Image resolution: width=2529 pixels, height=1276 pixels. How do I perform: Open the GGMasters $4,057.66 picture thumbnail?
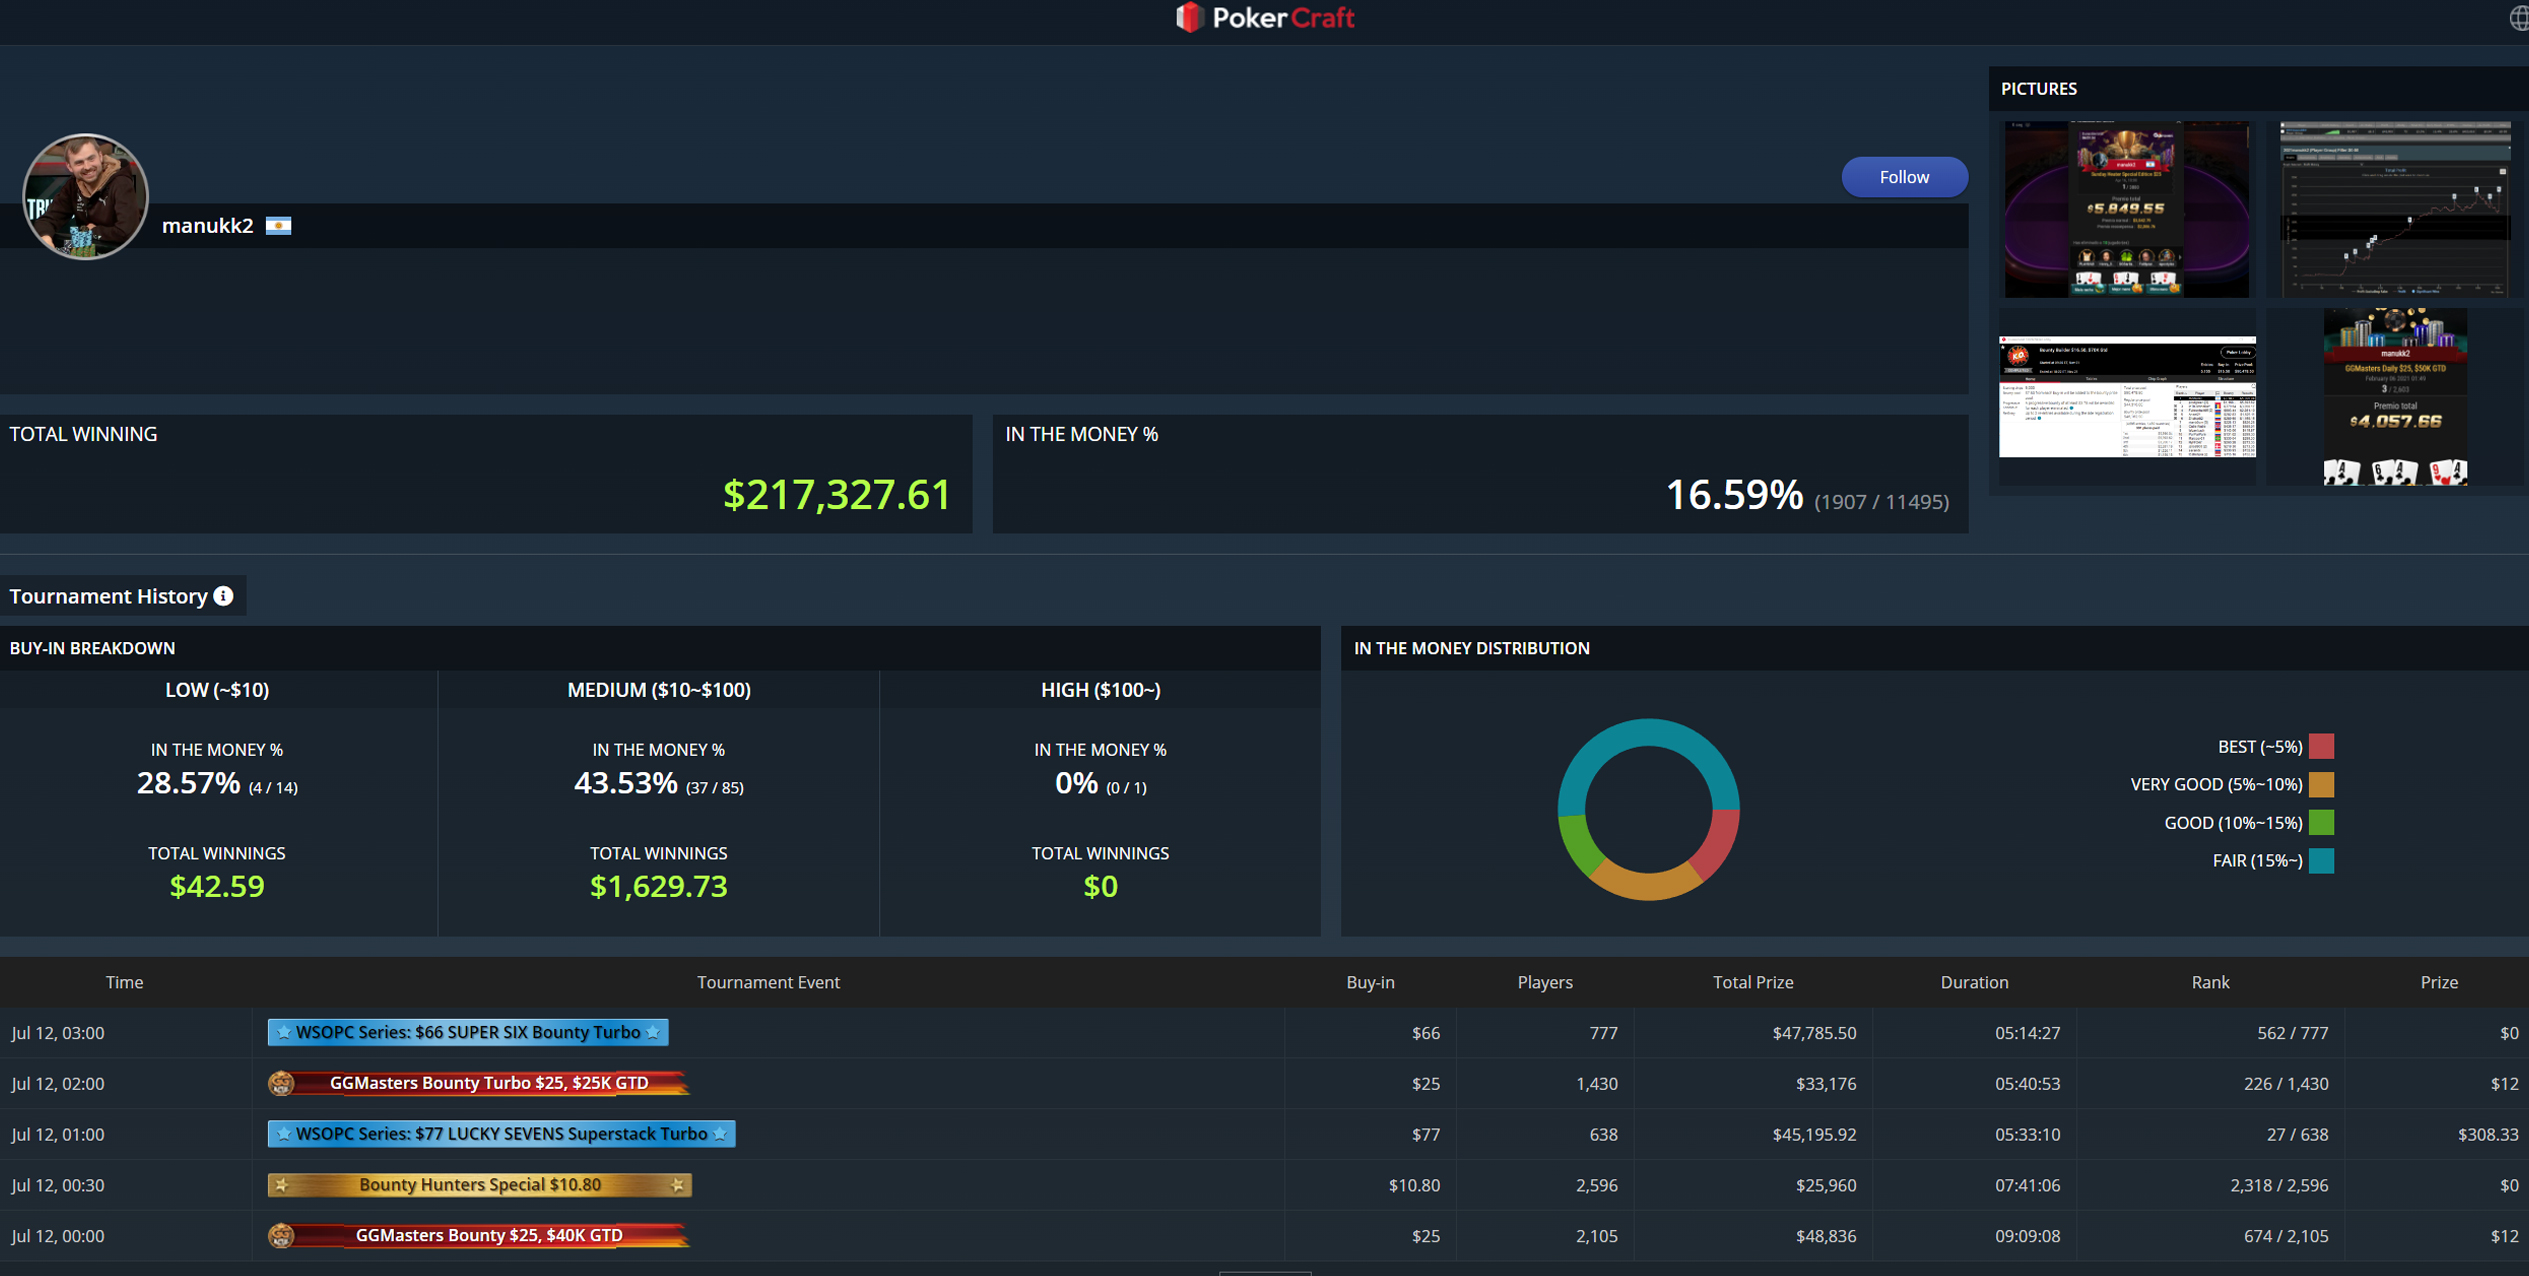click(x=2394, y=397)
